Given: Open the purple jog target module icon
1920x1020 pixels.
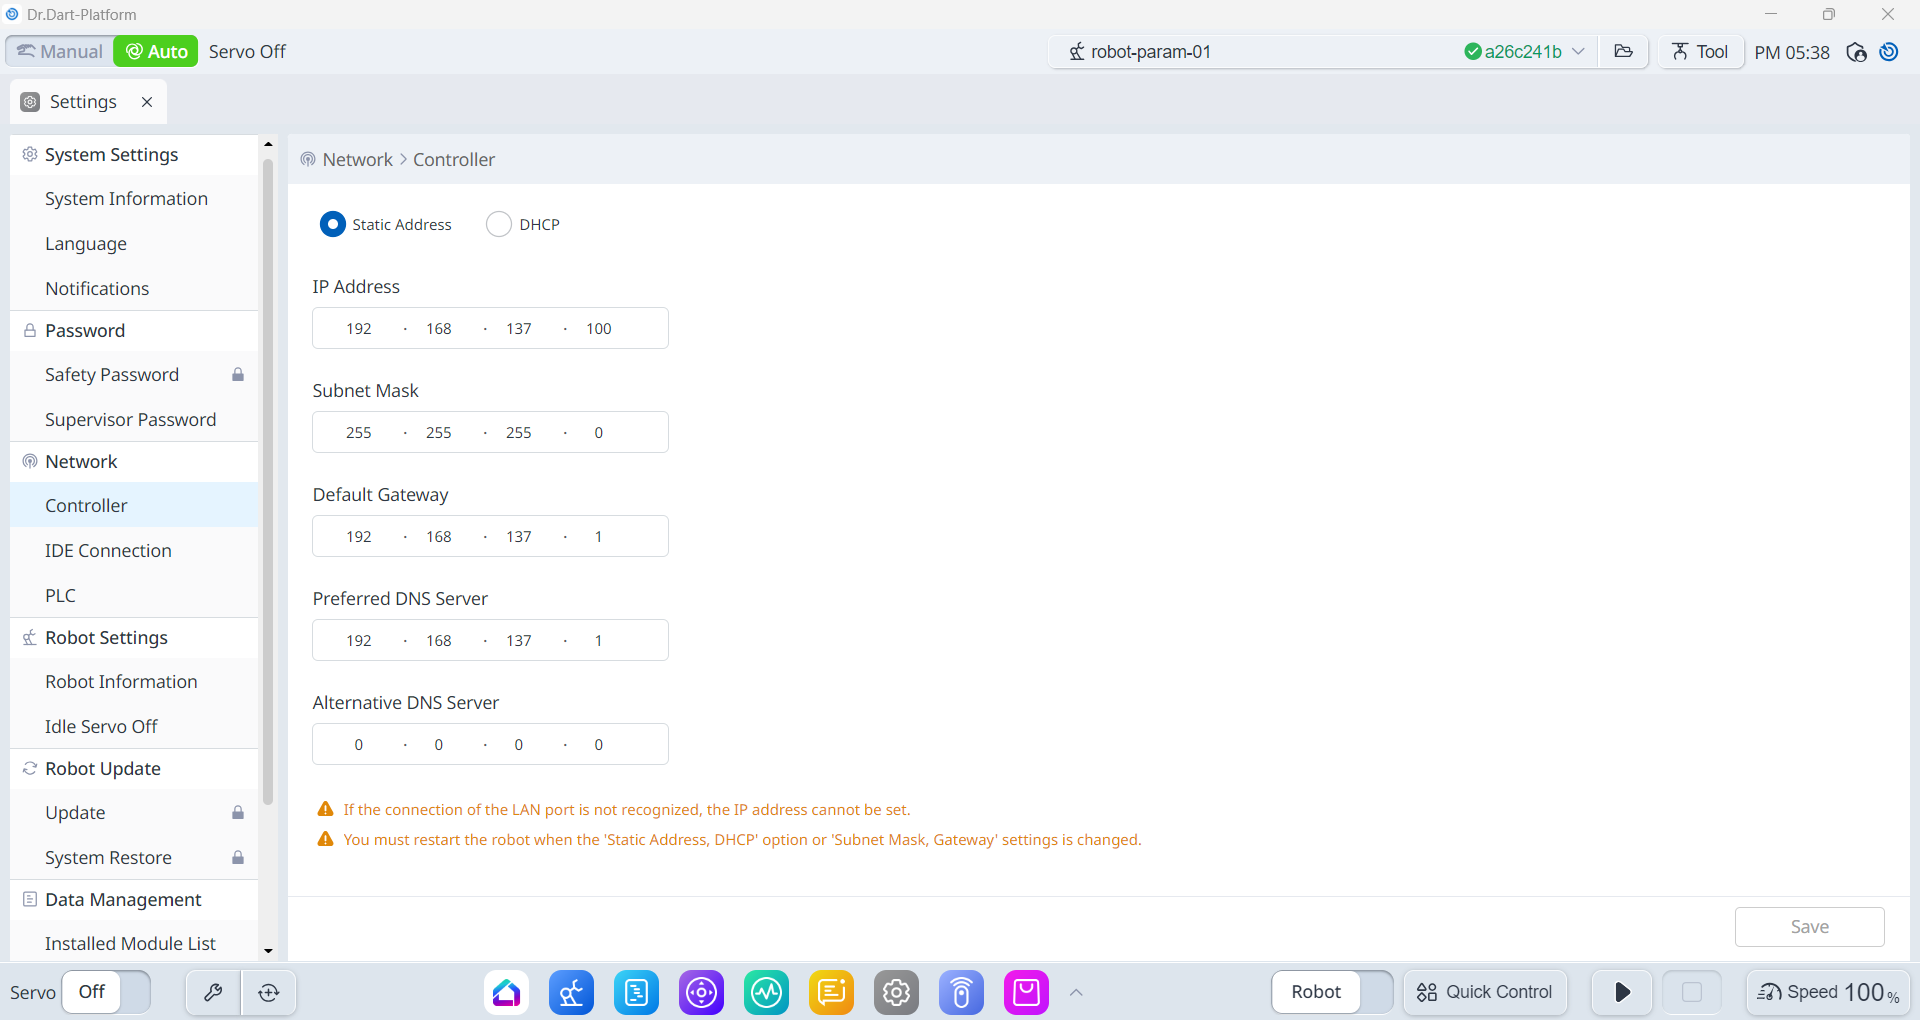Looking at the screenshot, I should click(702, 992).
